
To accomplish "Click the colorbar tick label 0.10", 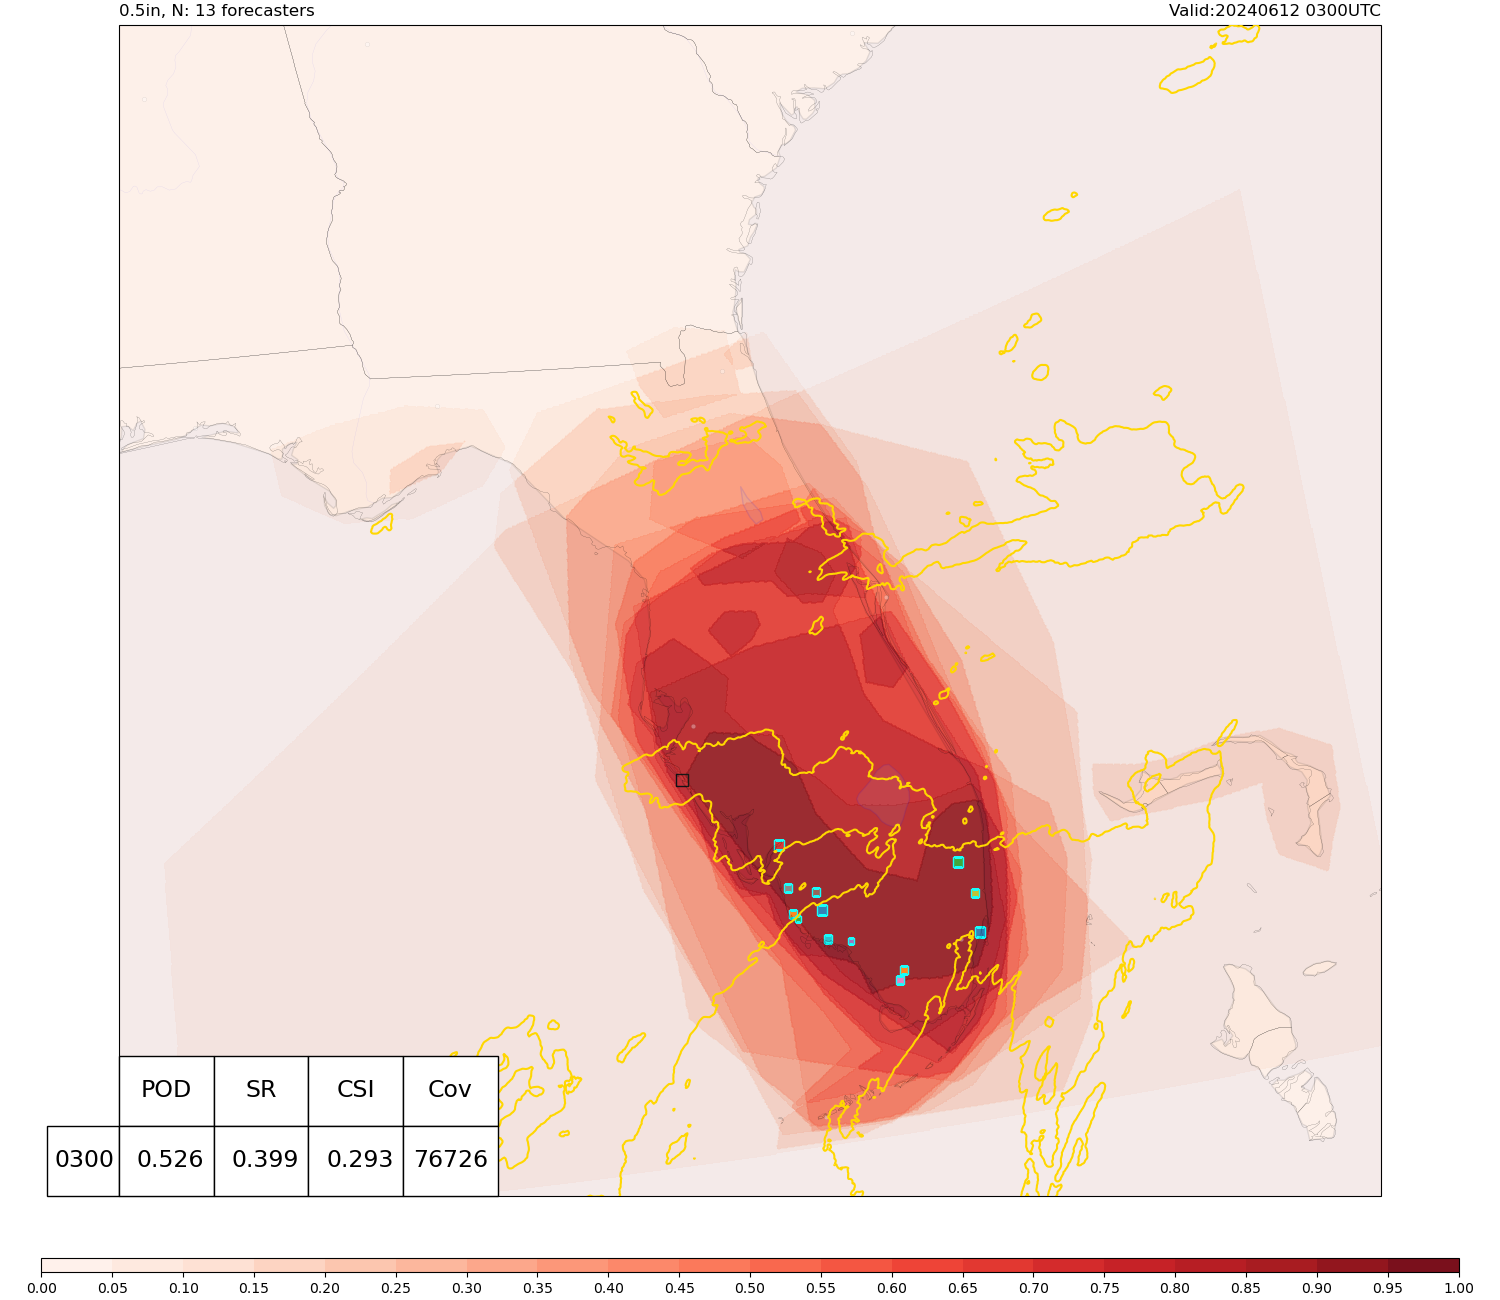I will click(x=183, y=1289).
